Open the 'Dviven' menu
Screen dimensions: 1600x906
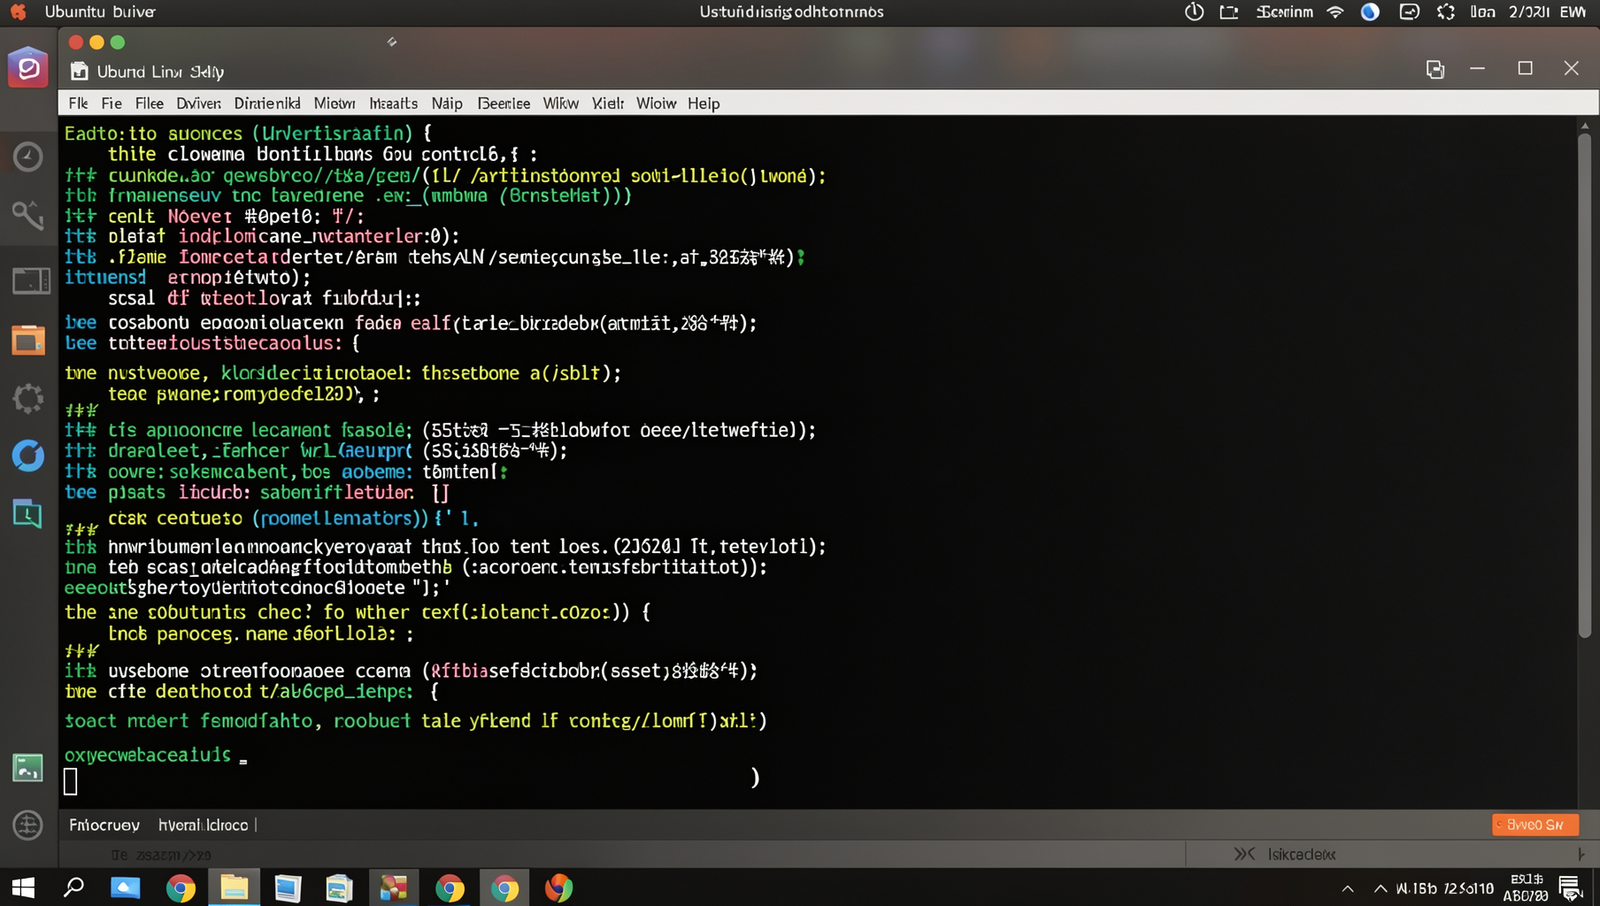[198, 103]
